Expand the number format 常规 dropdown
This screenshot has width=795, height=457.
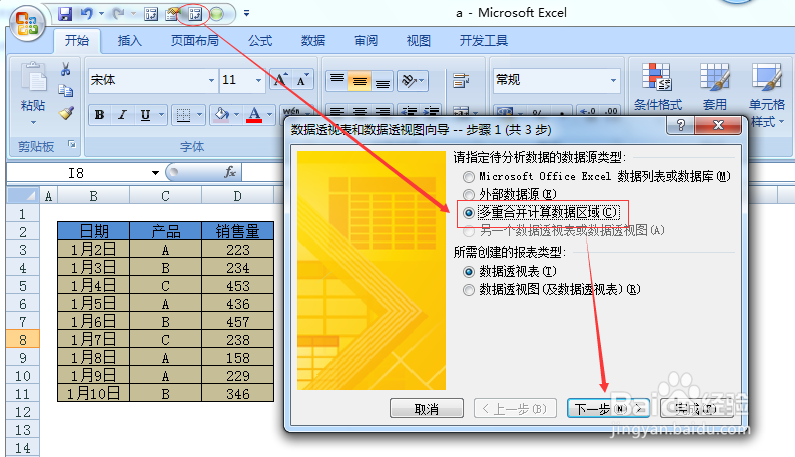click(x=613, y=80)
